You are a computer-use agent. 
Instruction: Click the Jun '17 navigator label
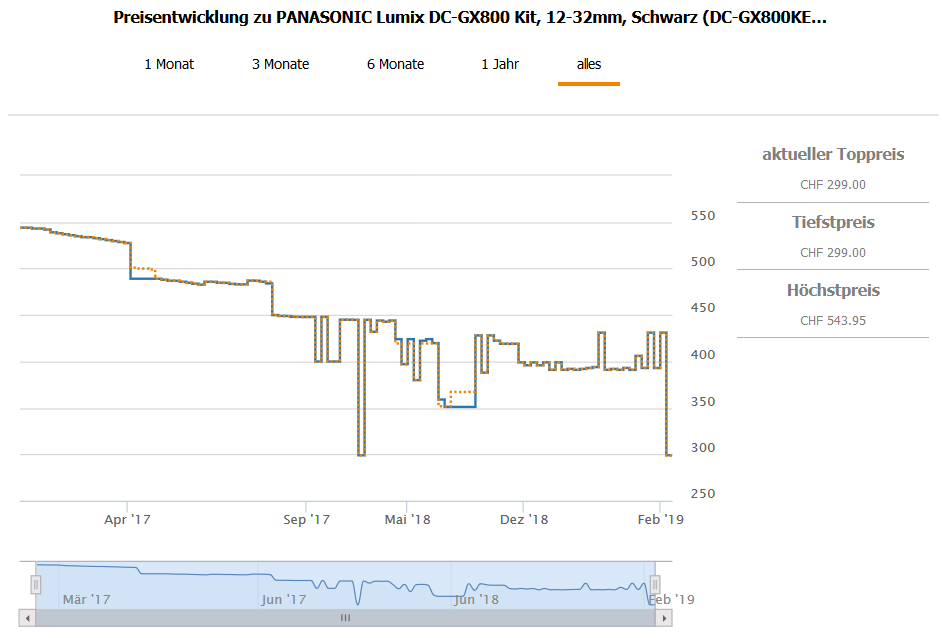(284, 600)
